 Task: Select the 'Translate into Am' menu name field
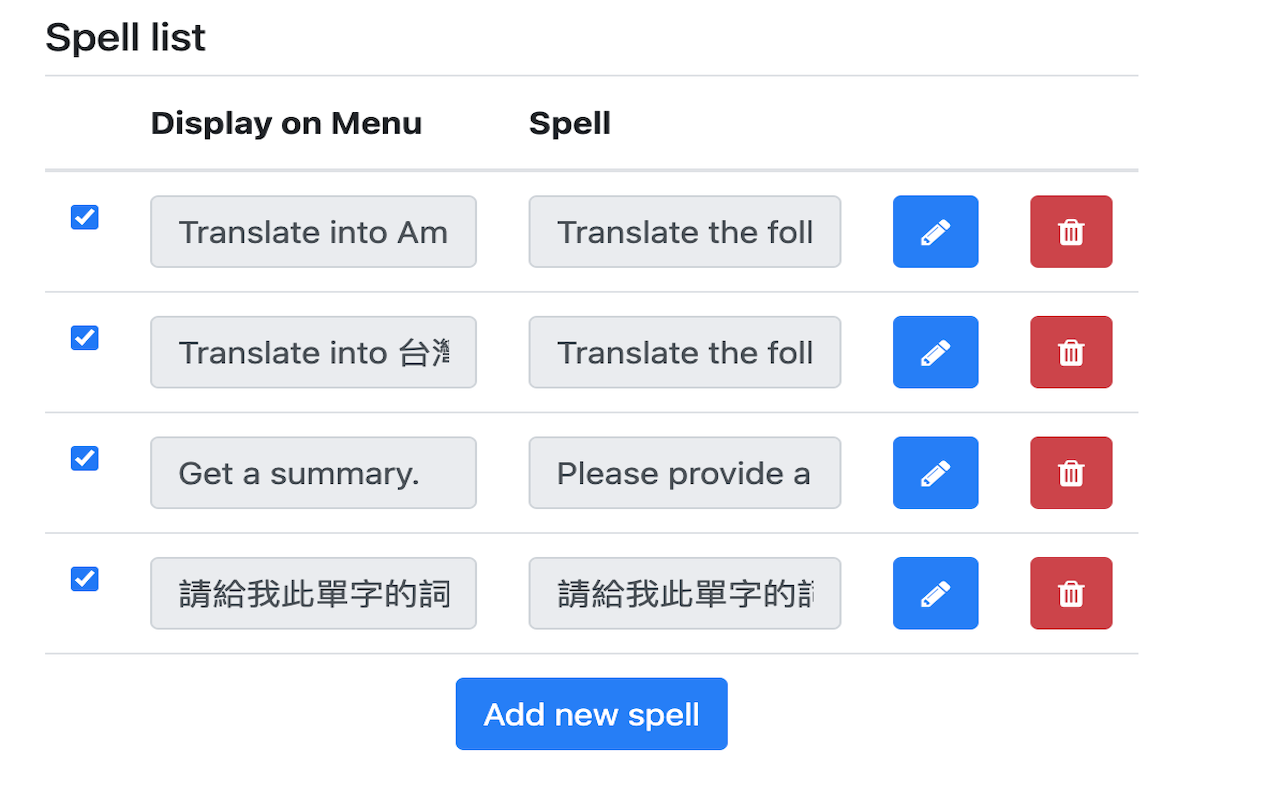coord(313,231)
